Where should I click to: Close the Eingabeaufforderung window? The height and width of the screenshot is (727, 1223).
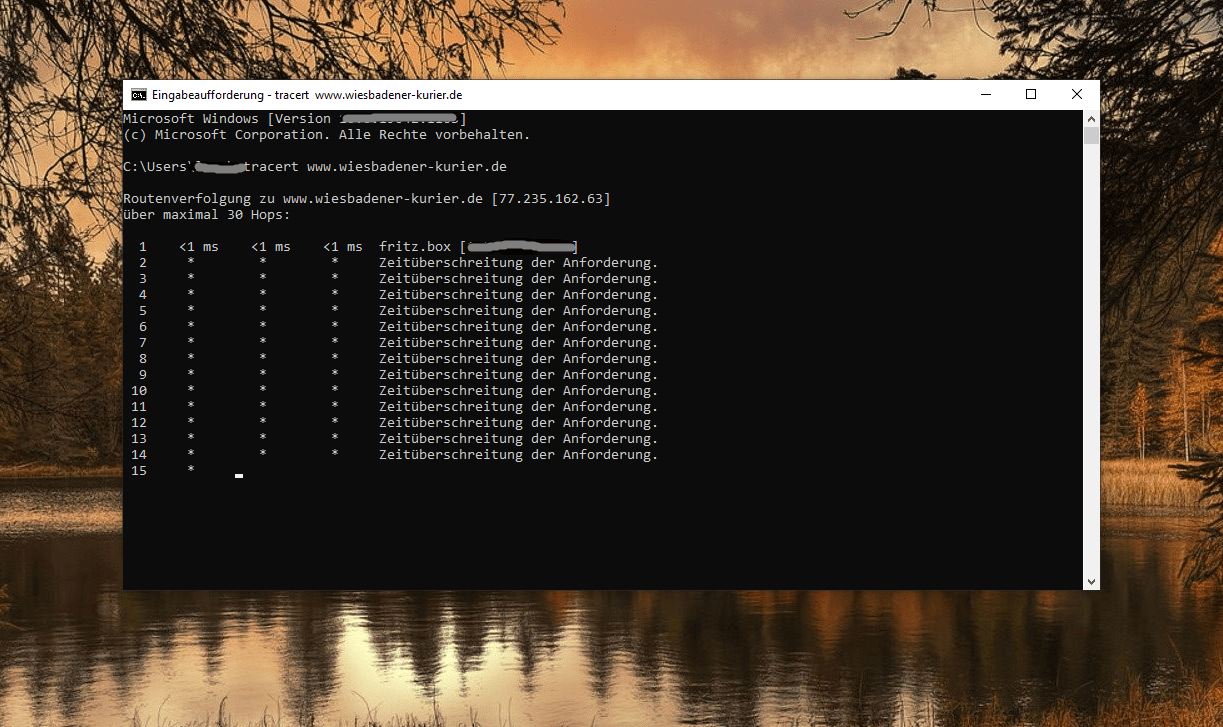(1077, 95)
